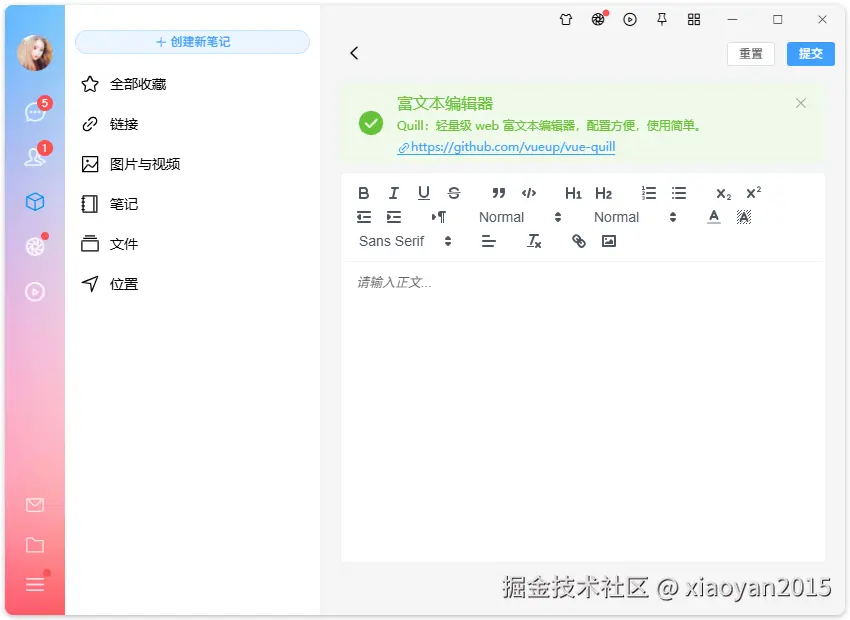Dismiss the 富文本编辑器 notification banner
Screen dimensions: 850x620
(801, 103)
